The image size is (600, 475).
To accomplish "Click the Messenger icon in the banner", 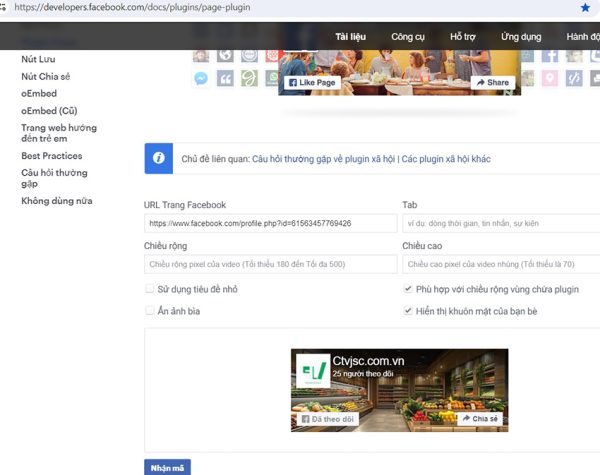I will click(201, 78).
